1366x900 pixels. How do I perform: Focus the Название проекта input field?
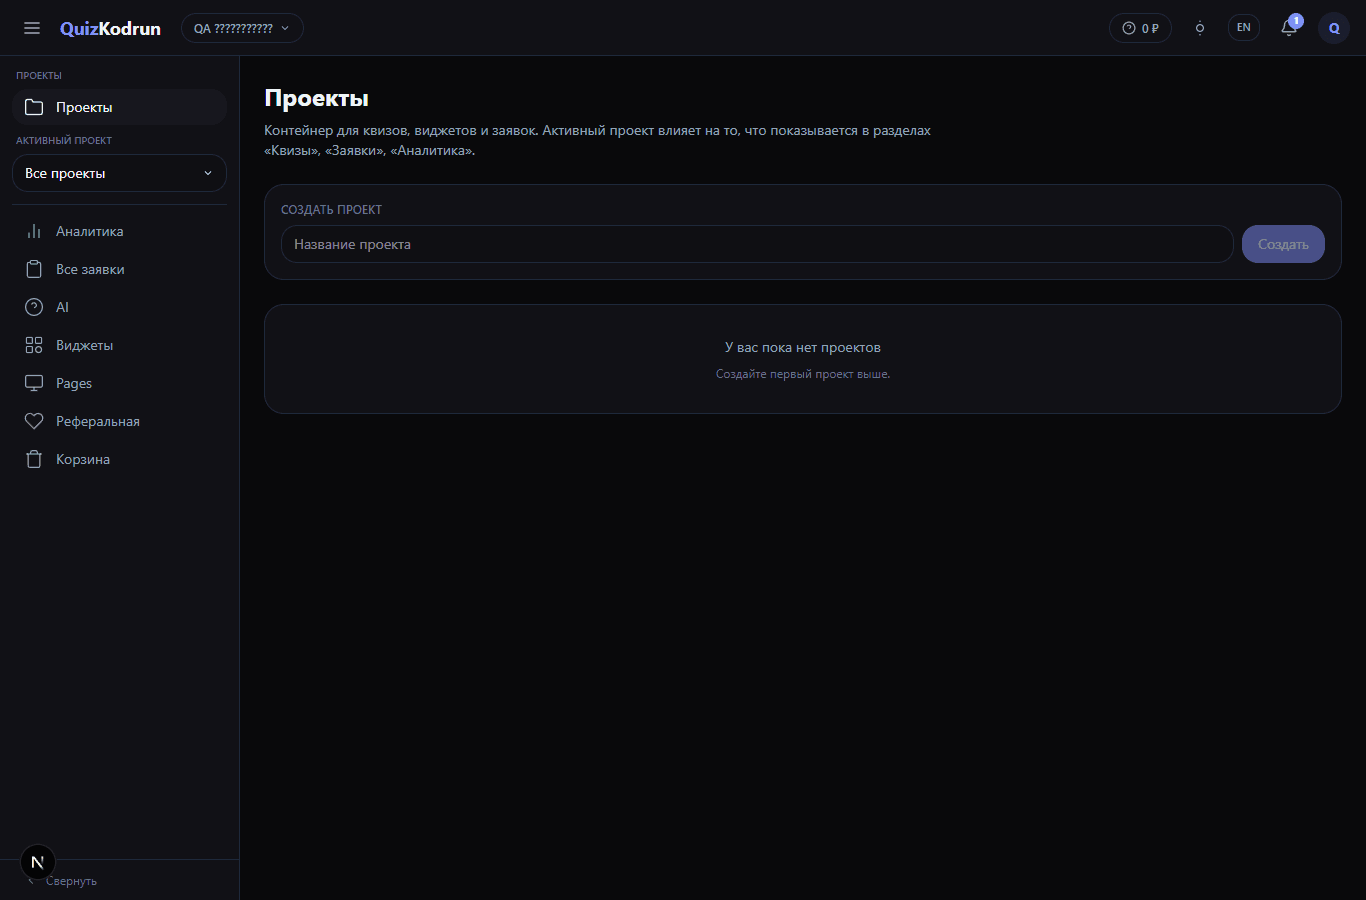coord(757,244)
